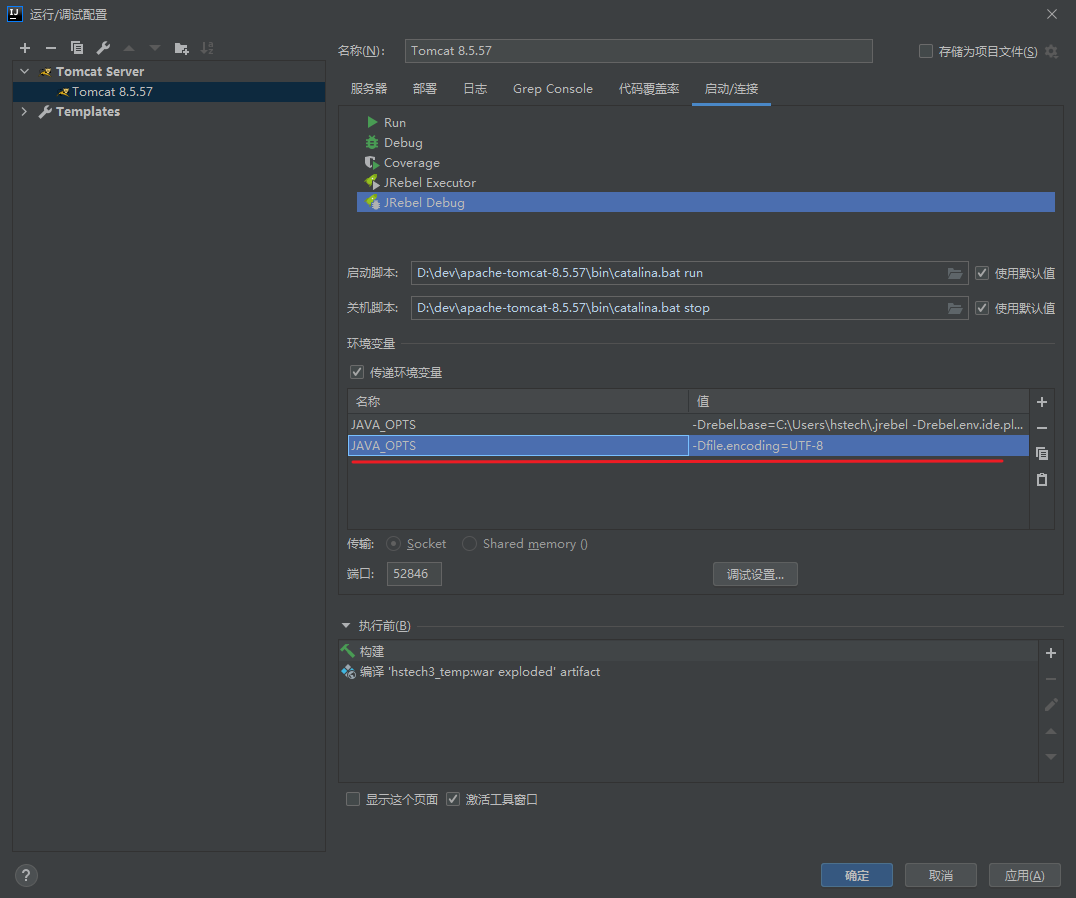This screenshot has height=898, width=1076.
Task: Select Tomcat 8.5.57 configuration in tree
Action: (169, 91)
